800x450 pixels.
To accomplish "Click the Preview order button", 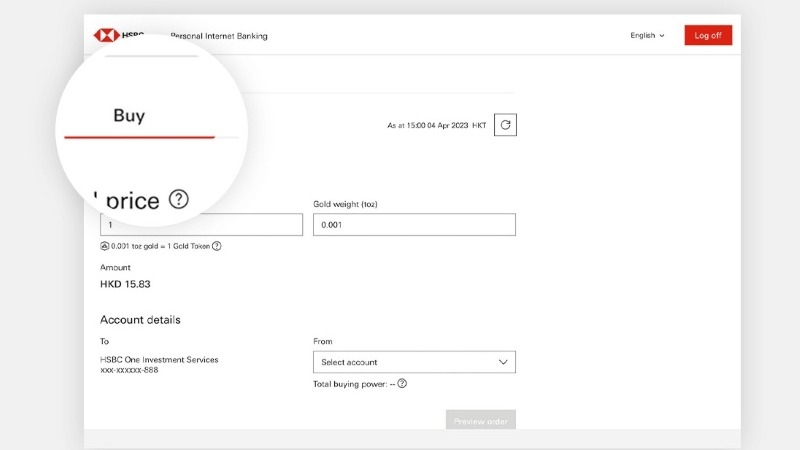I will tap(481, 419).
